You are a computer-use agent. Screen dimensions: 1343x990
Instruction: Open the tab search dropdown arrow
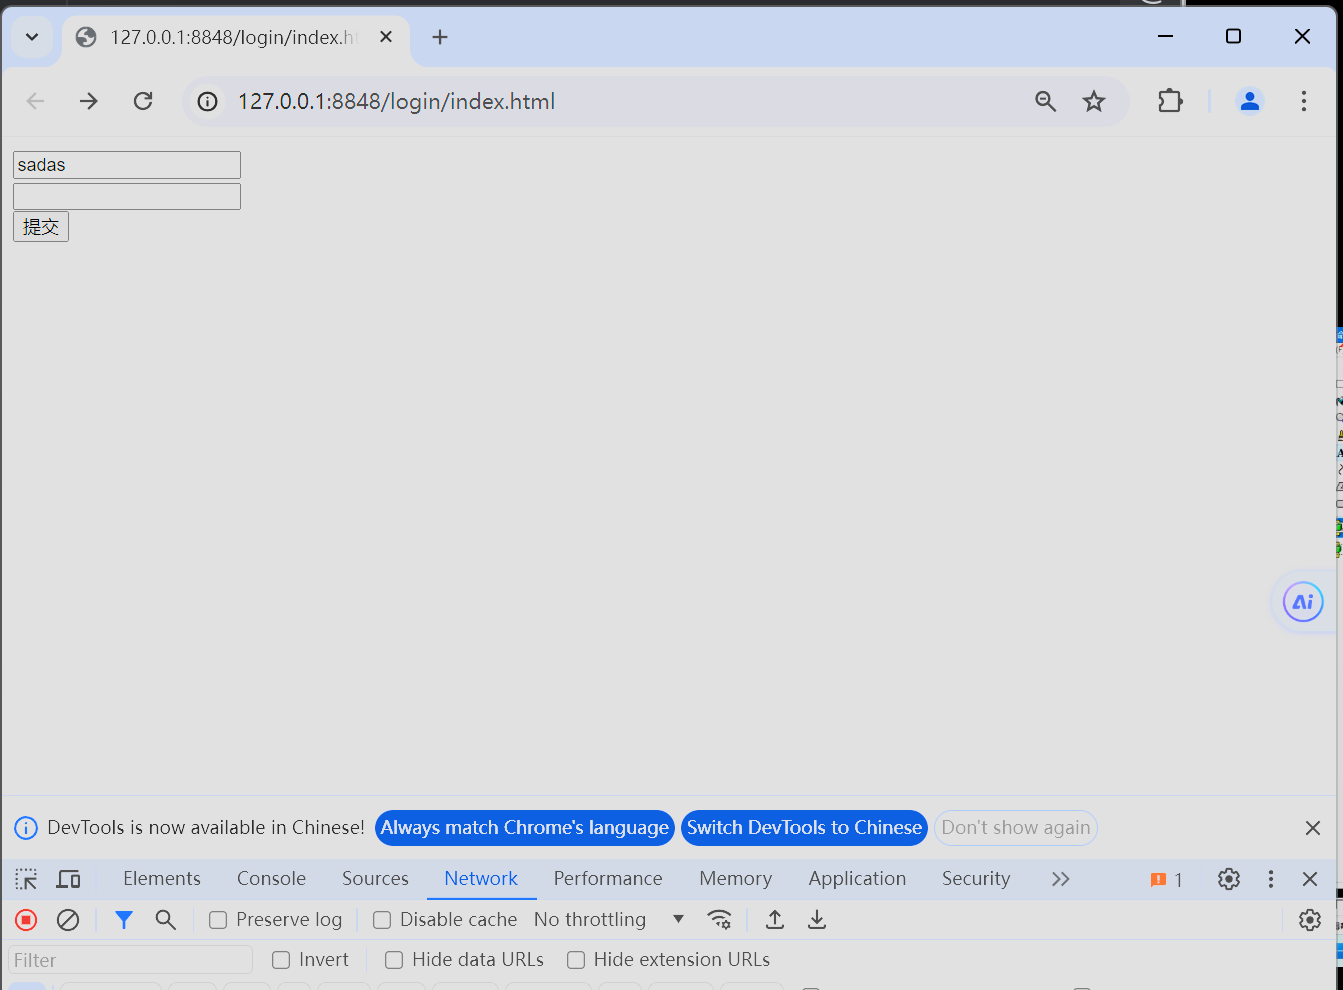click(32, 37)
